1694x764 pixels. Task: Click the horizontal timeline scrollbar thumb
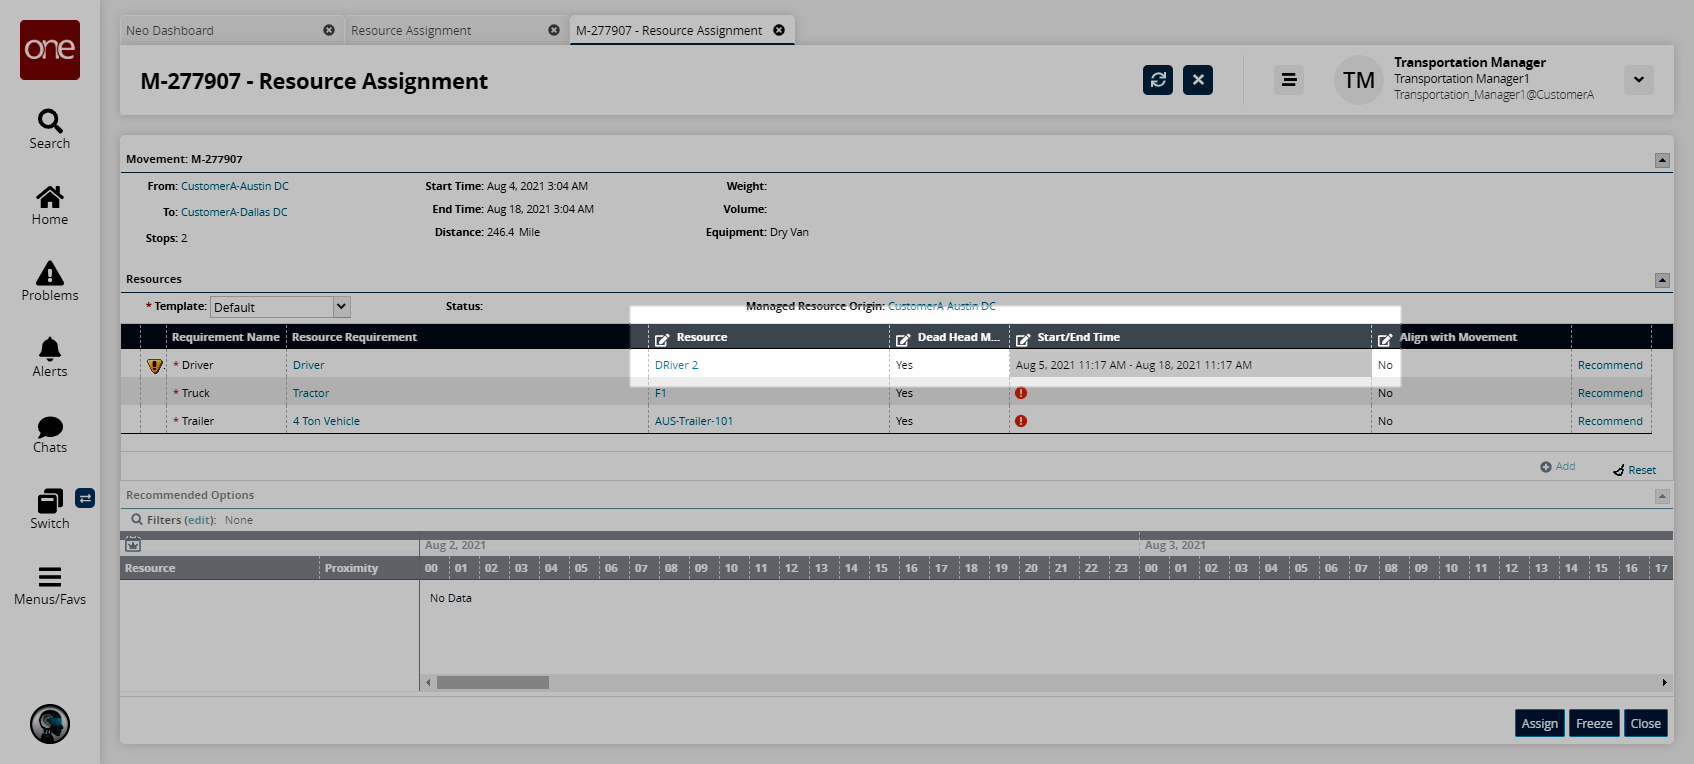click(493, 682)
